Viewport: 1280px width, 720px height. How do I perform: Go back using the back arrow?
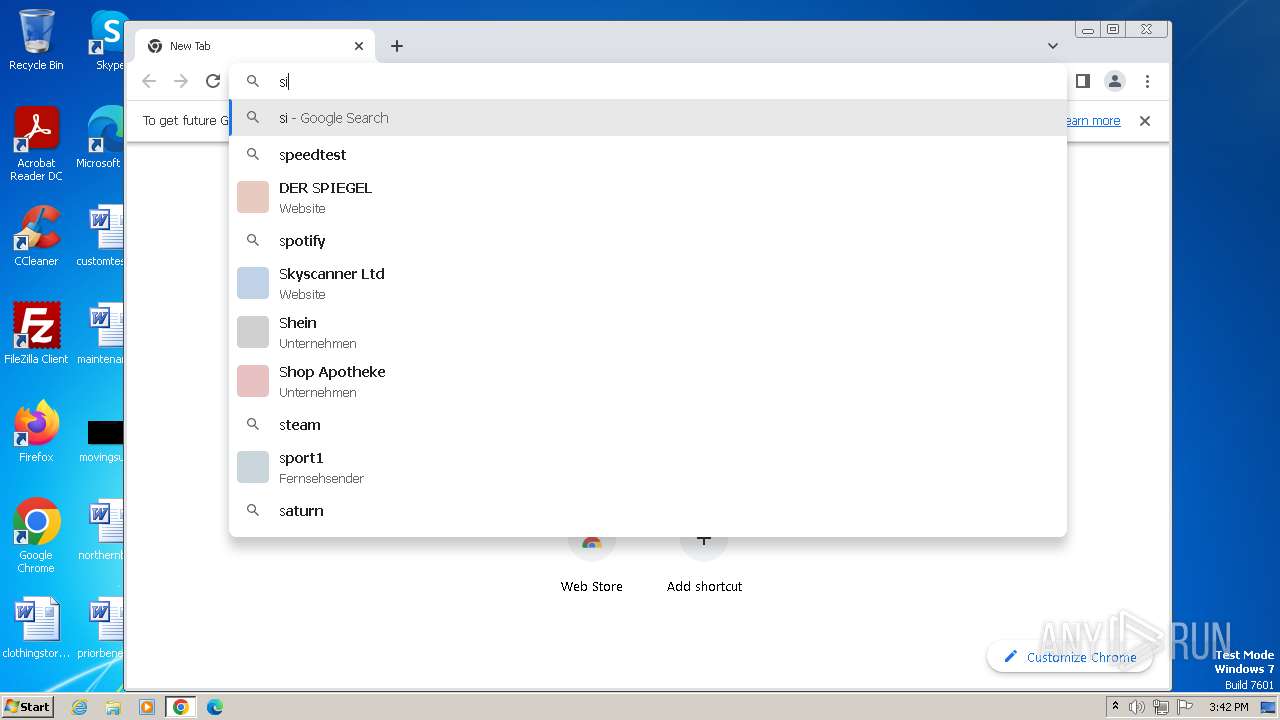coord(149,81)
